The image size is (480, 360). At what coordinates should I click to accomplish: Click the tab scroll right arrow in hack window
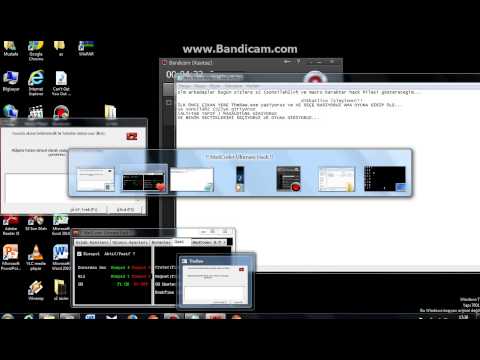[x=225, y=242]
